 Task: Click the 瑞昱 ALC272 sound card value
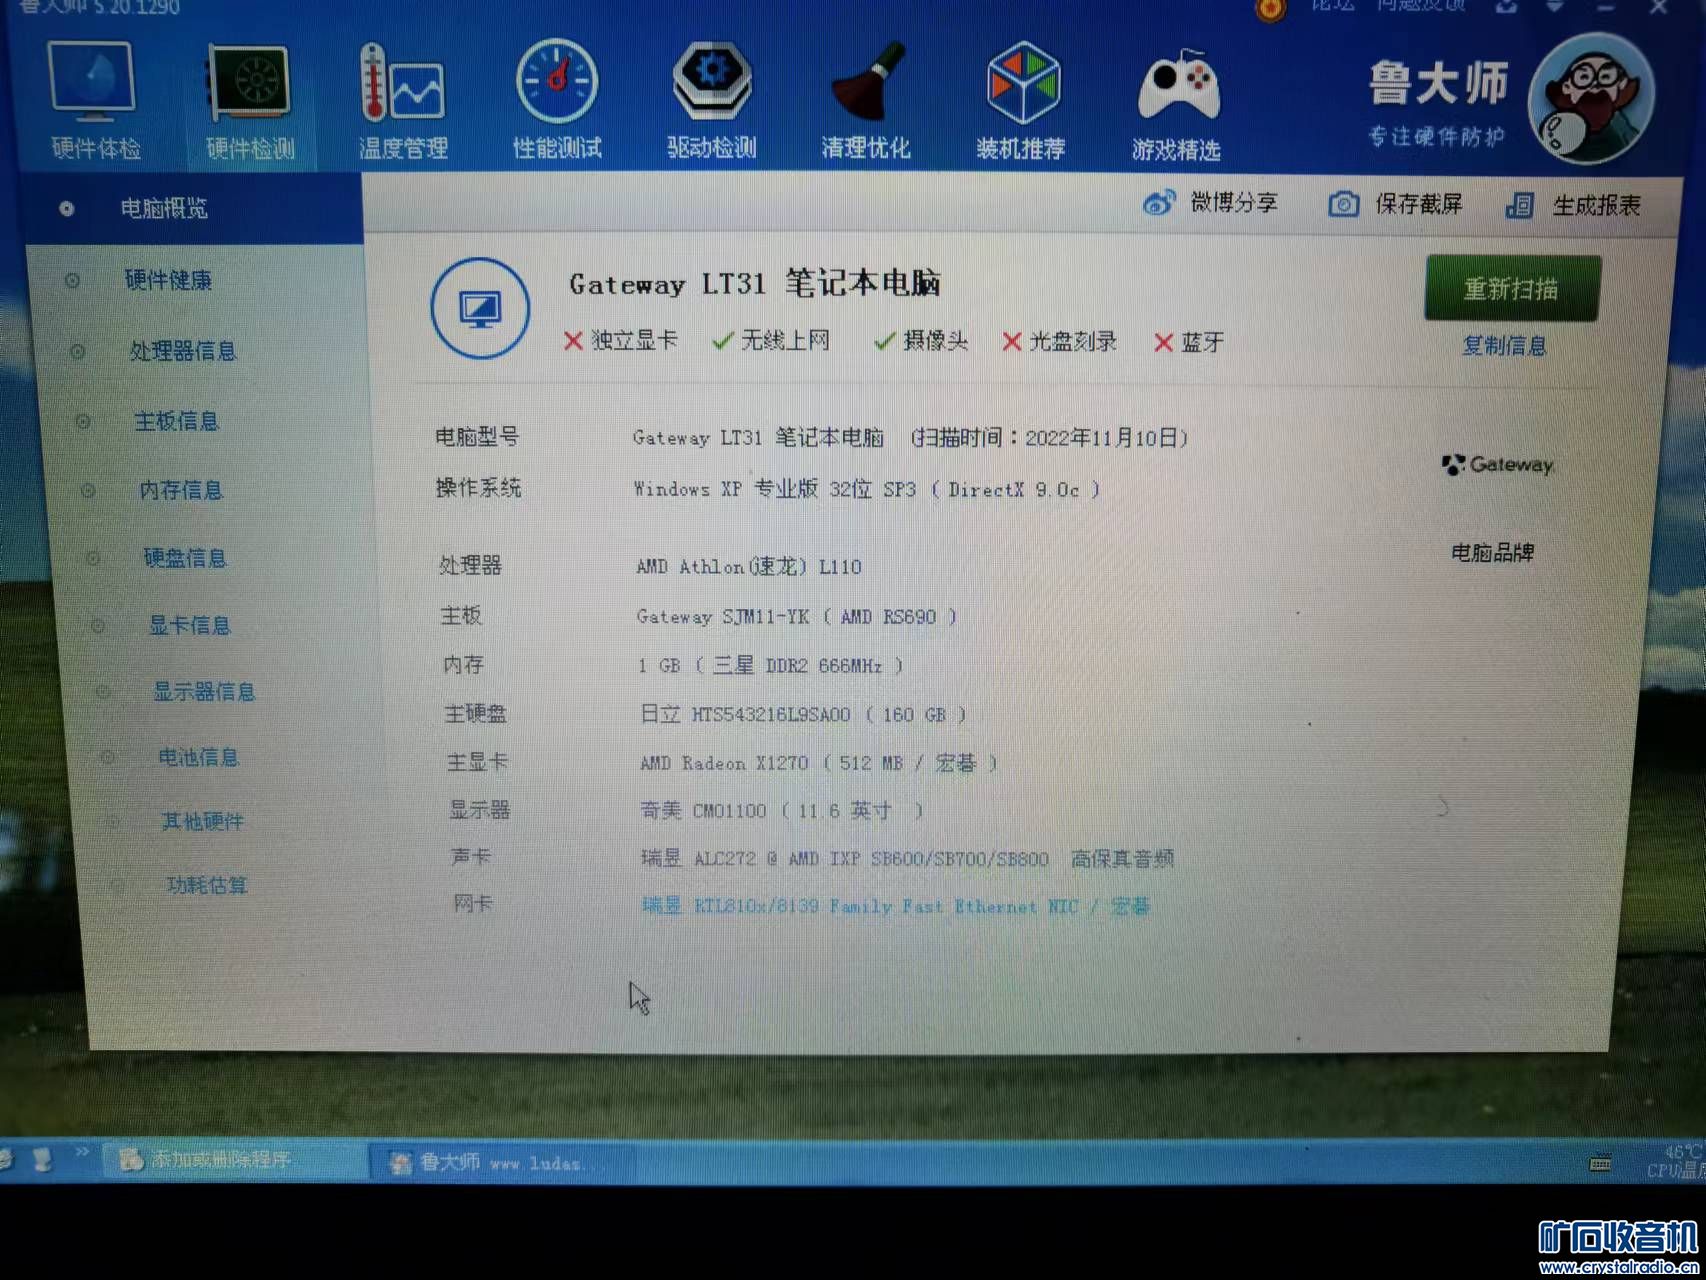[907, 858]
